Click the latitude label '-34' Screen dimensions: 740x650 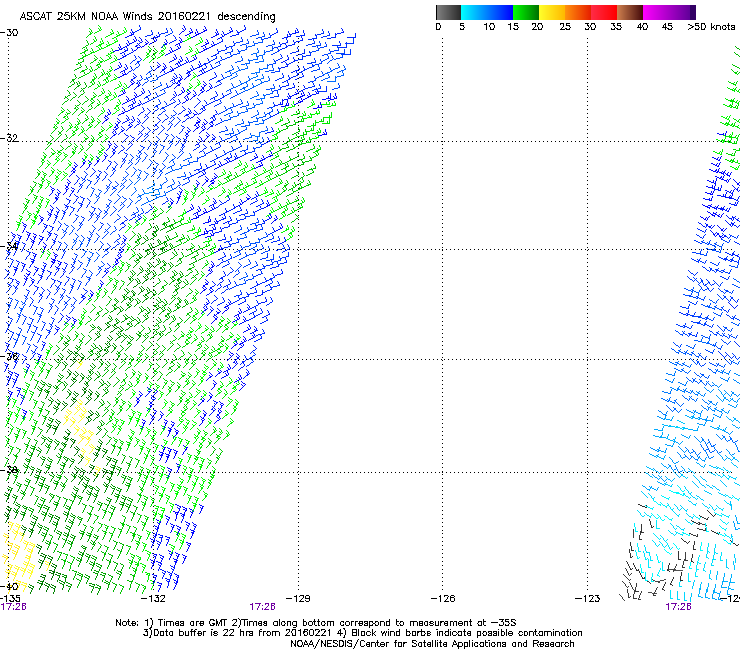[x=9, y=246]
